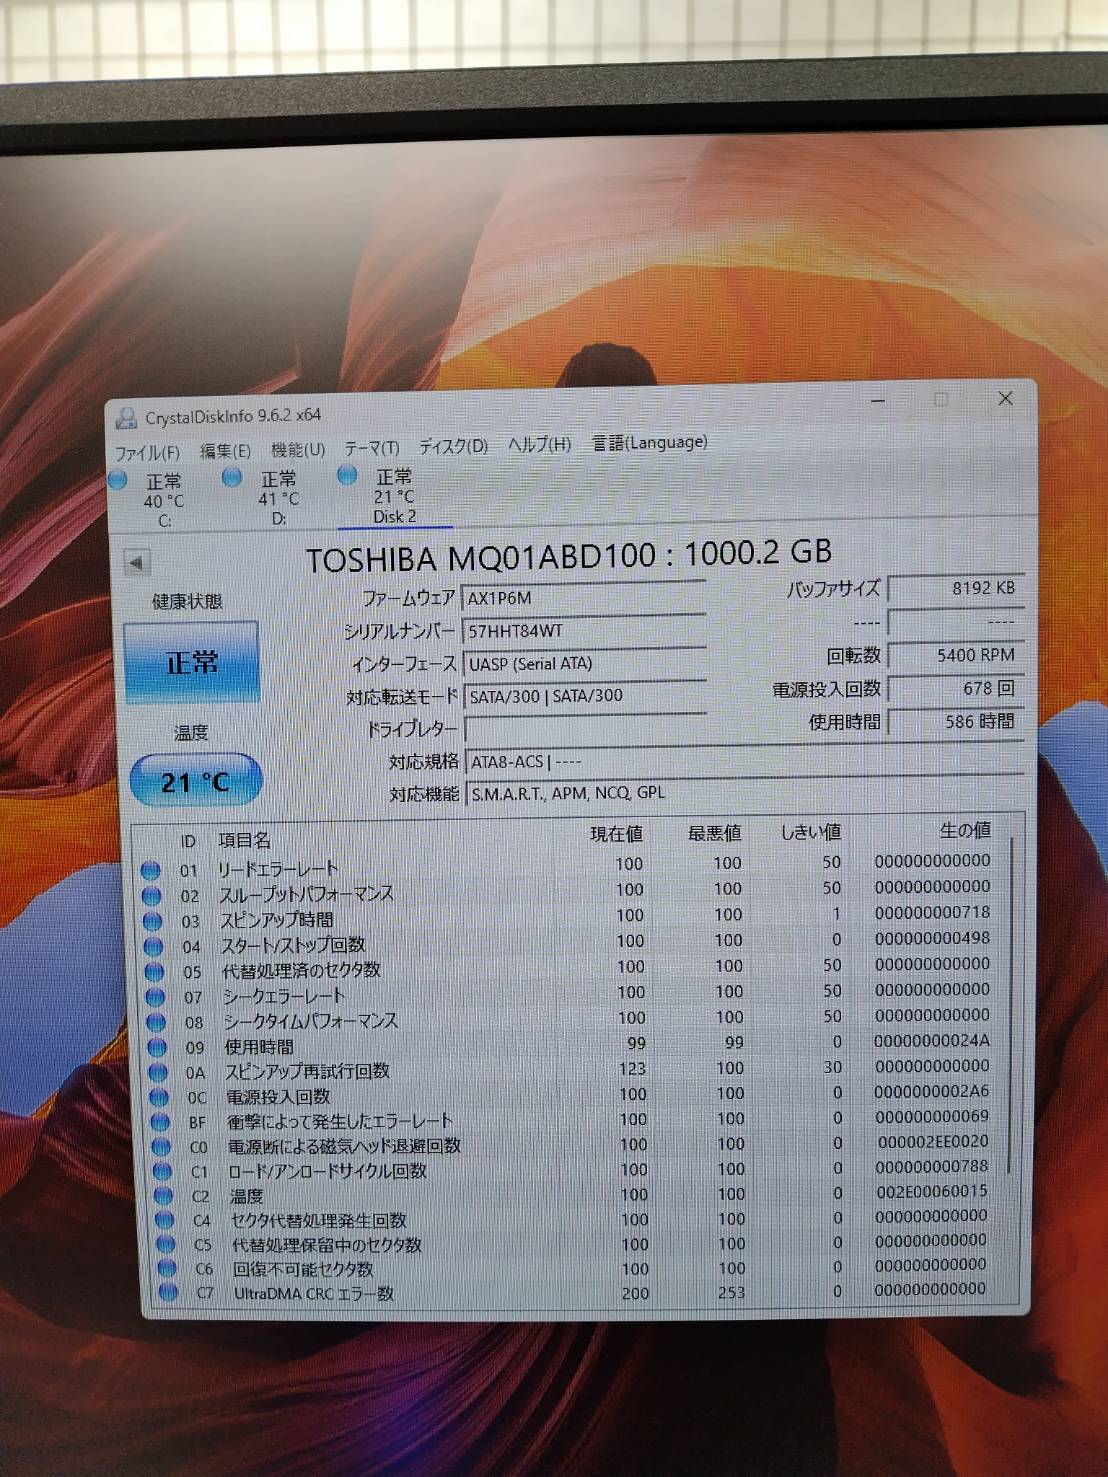The width and height of the screenshot is (1108, 1477).
Task: Open the 機能(U) menu
Action: click(298, 450)
